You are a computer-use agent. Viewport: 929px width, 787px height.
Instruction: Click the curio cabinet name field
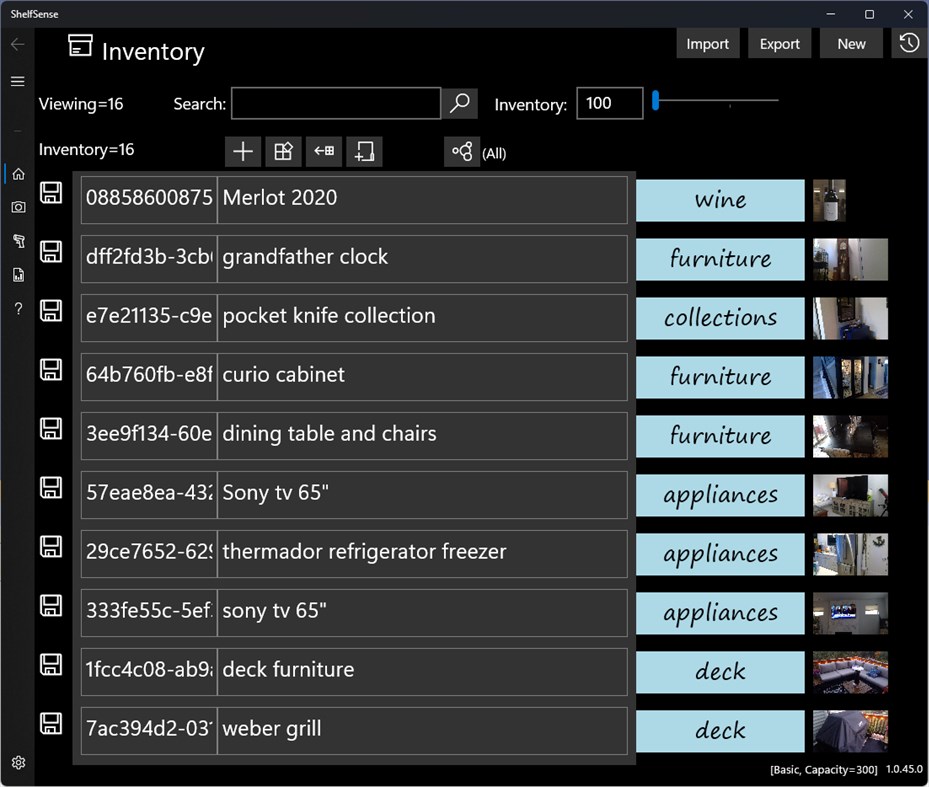(x=422, y=377)
